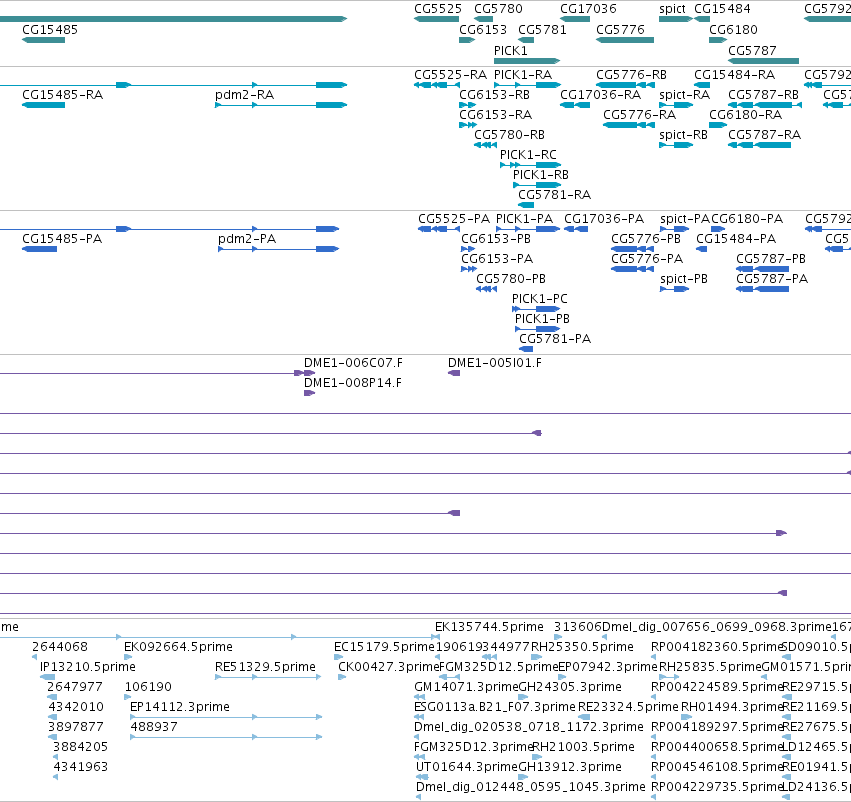Select the PICK1-PC protein feature
The width and height of the screenshot is (851, 802).
536,309
